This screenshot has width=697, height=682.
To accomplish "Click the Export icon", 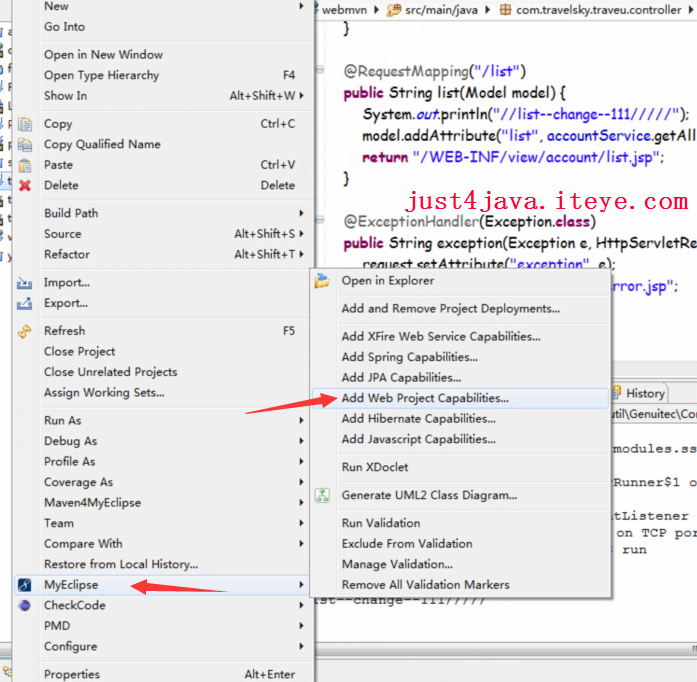I will click(25, 303).
